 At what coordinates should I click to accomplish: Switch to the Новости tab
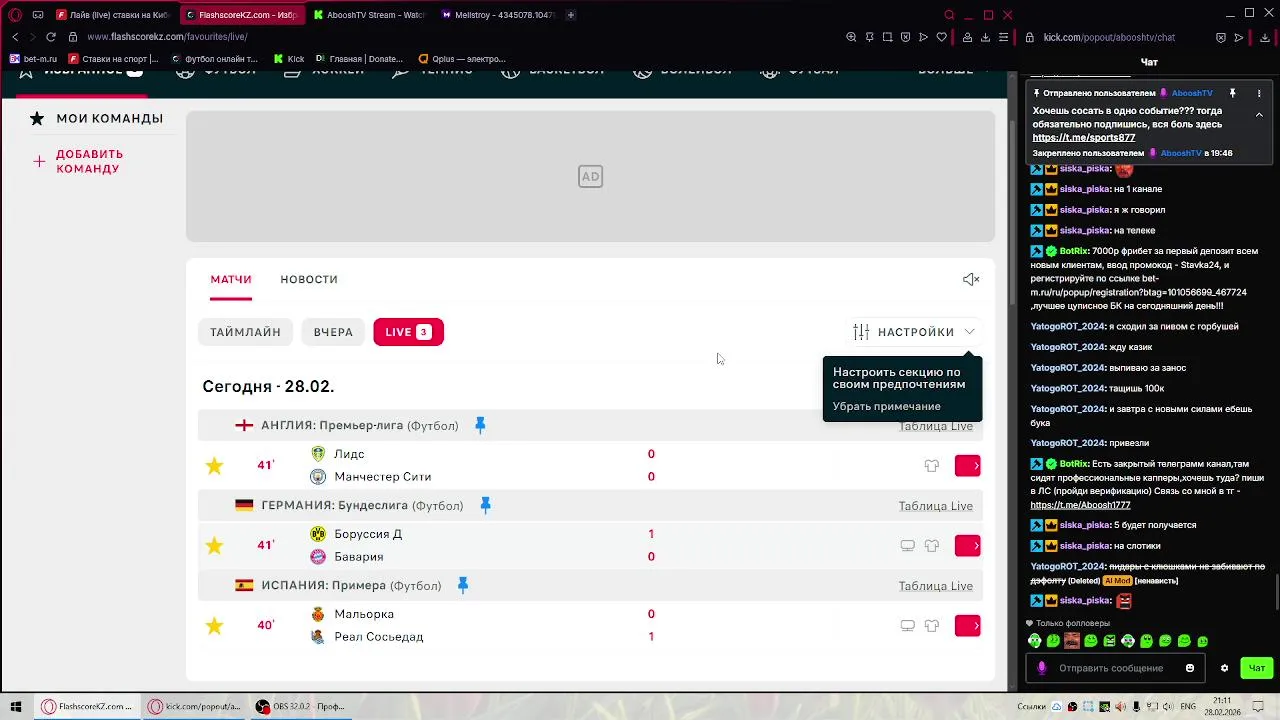pos(309,279)
